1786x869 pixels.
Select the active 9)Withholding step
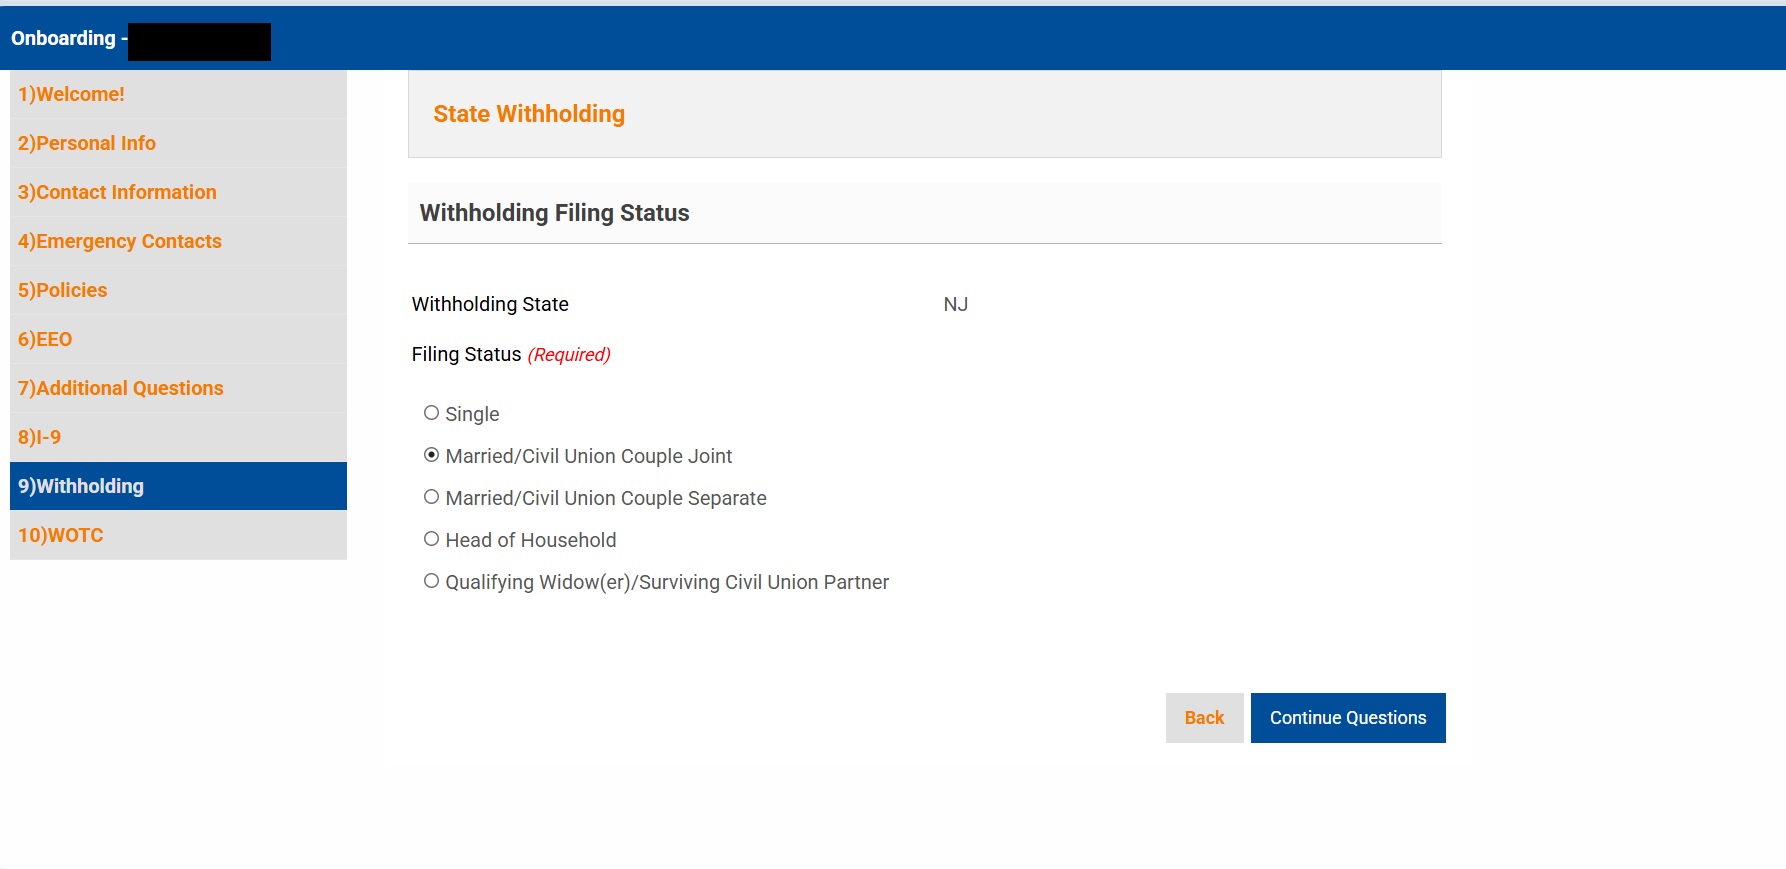tap(178, 486)
